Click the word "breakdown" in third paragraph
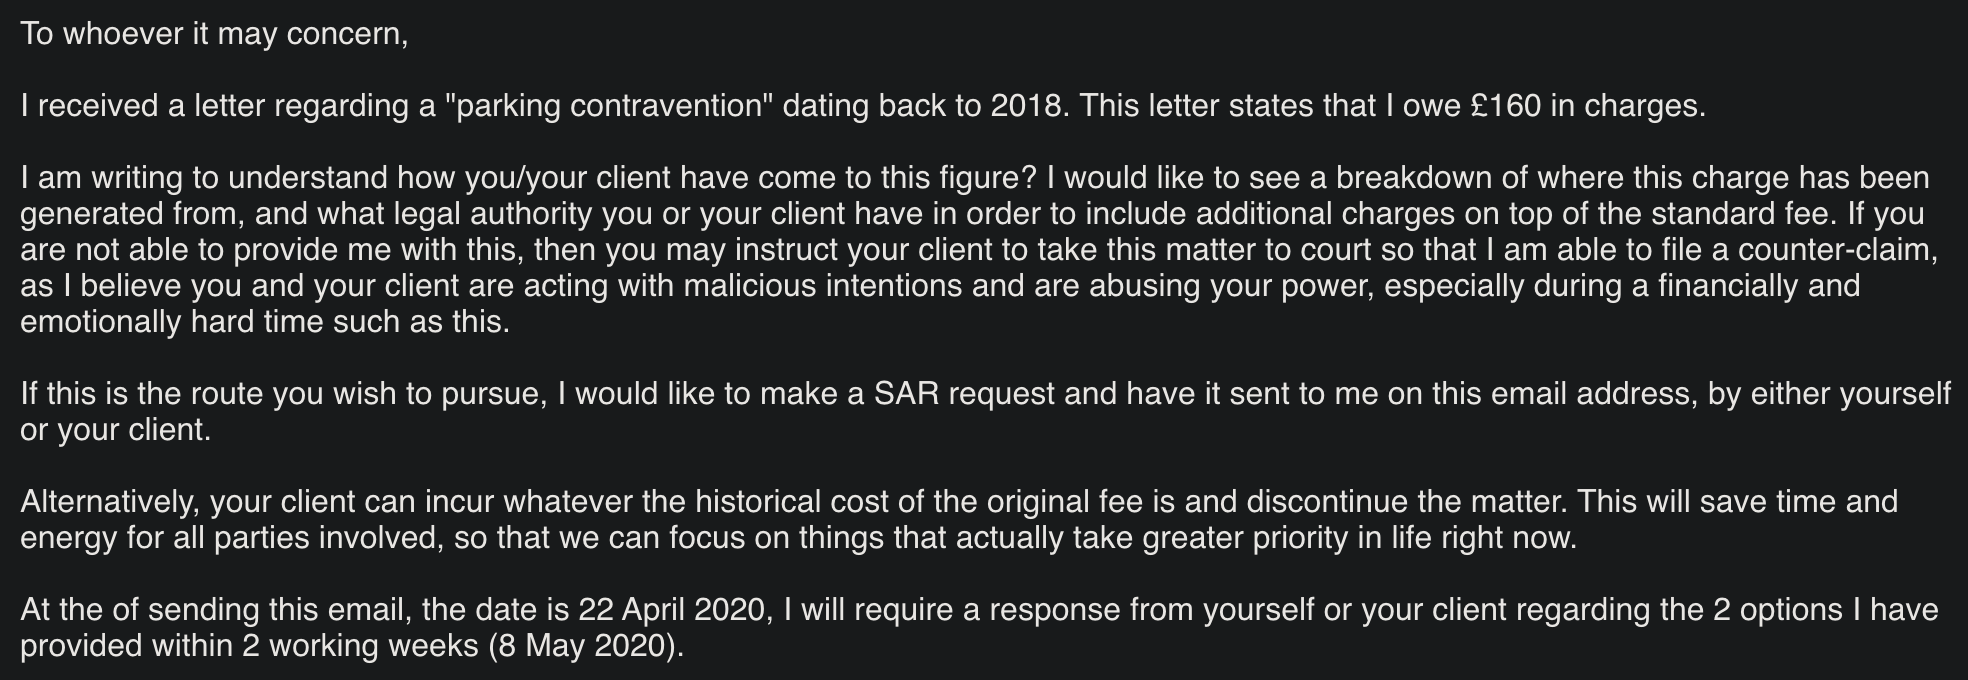 pyautogui.click(x=1412, y=178)
